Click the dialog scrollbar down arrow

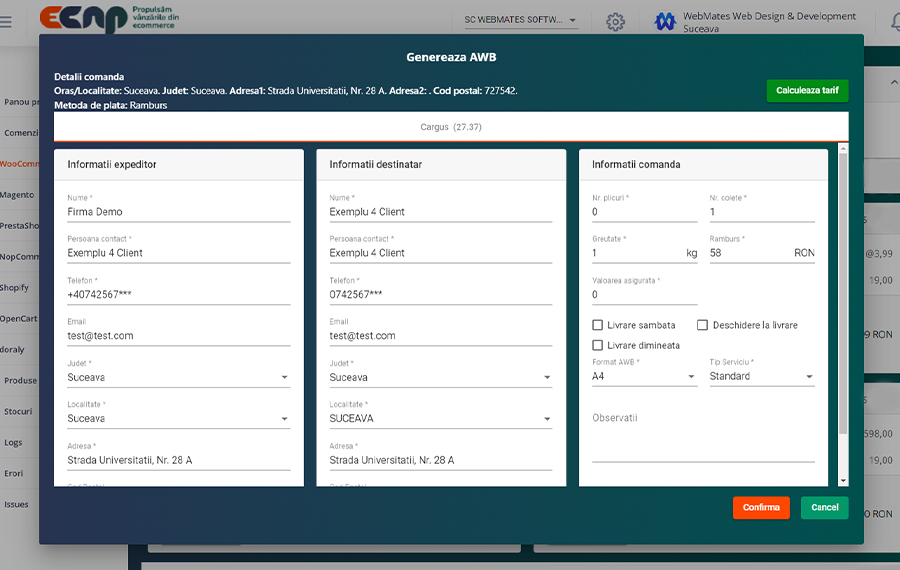click(843, 481)
